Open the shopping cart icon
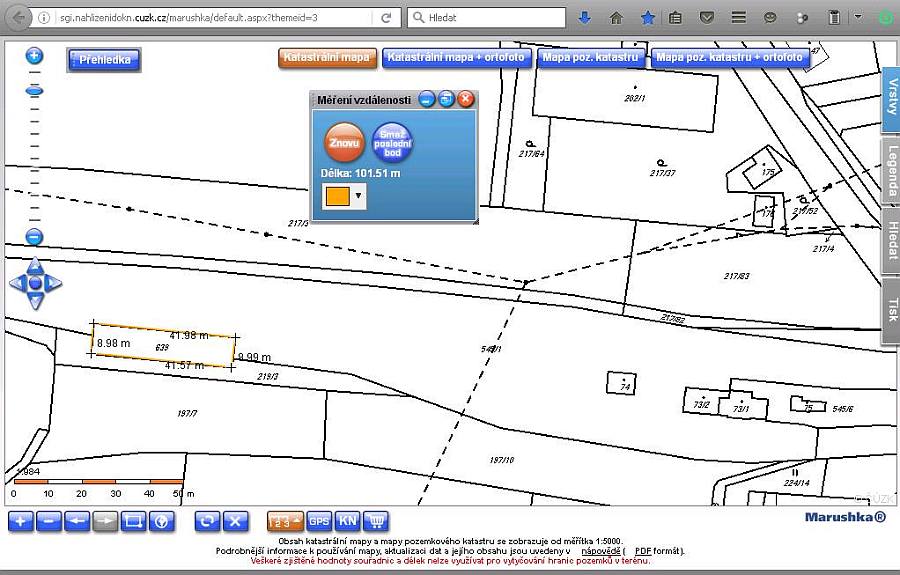 [377, 521]
